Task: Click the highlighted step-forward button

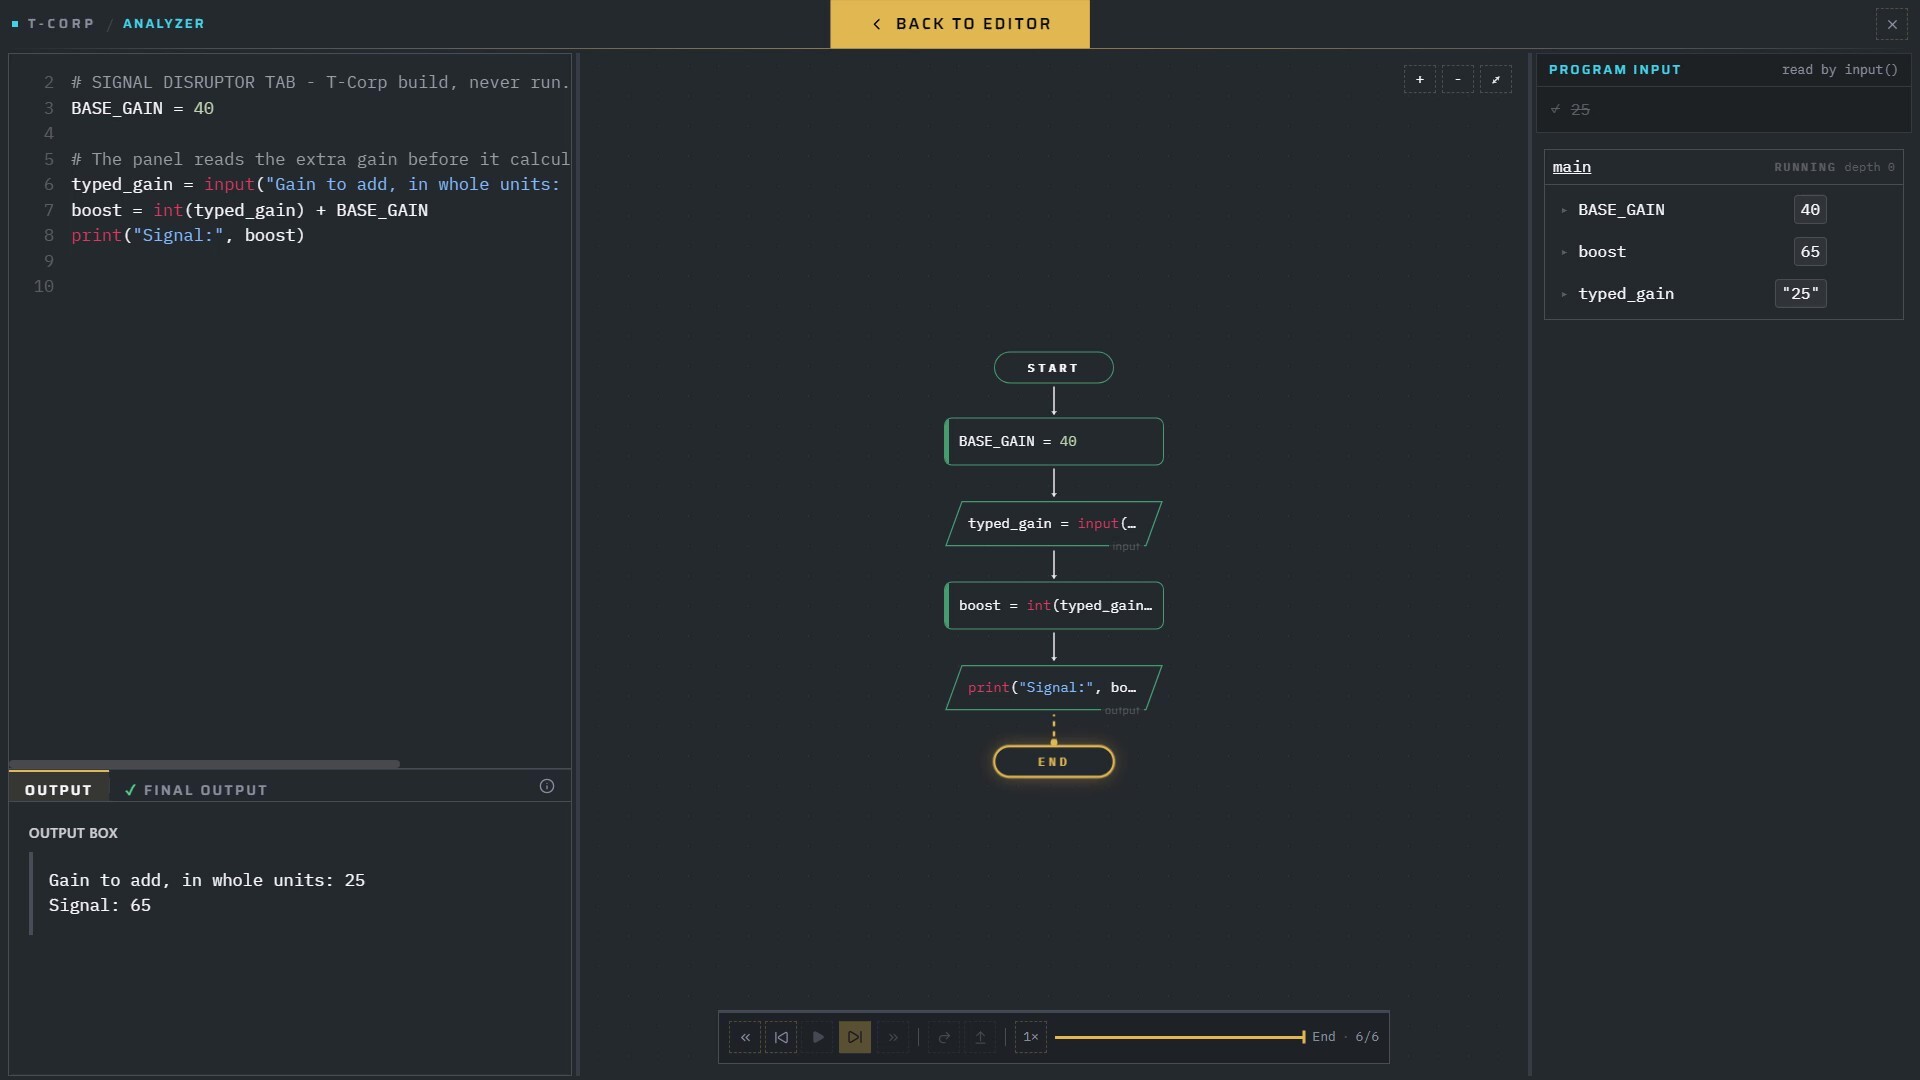Action: (855, 1037)
